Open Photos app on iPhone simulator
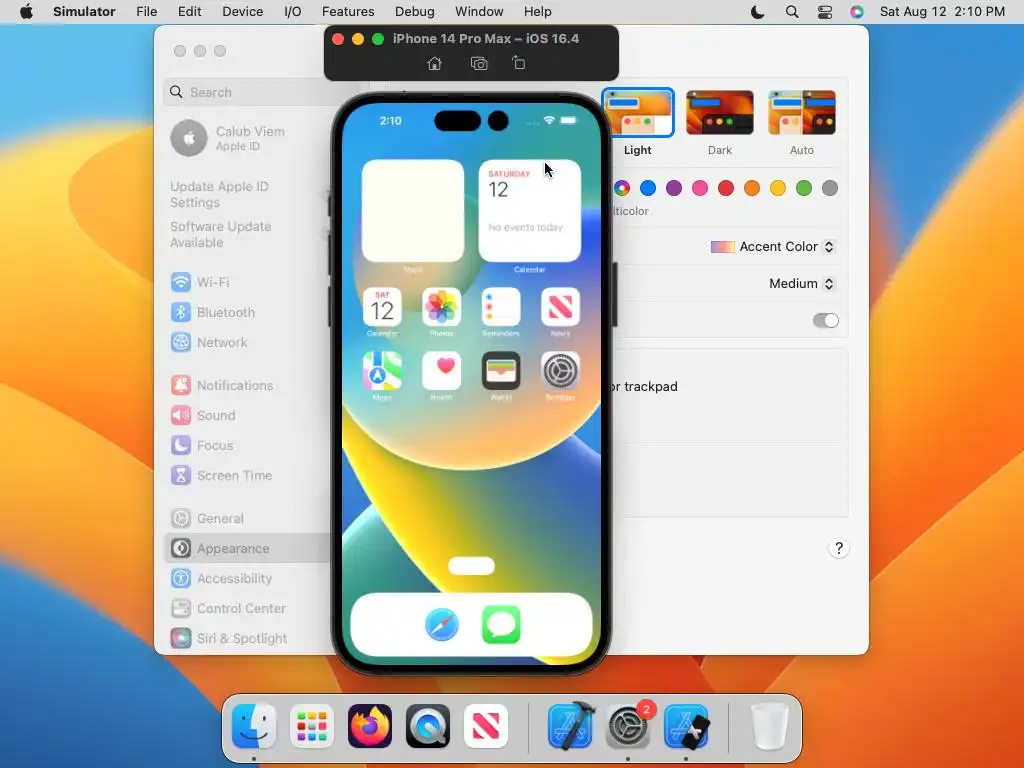The height and width of the screenshot is (768, 1024). [441, 307]
